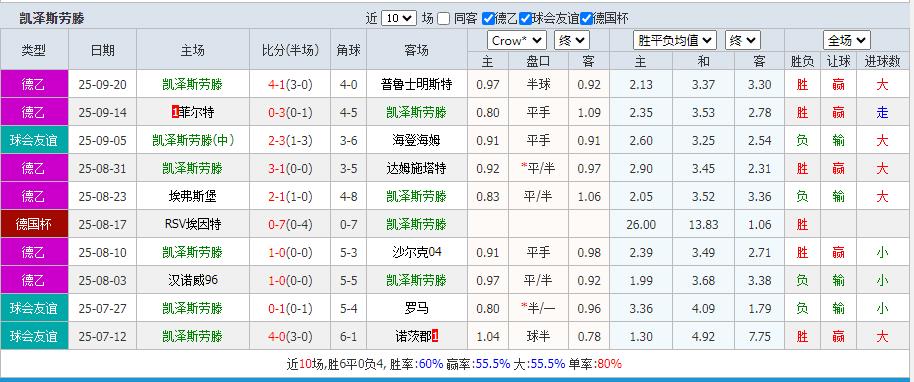Click the date cell 25-08-03

103,281
